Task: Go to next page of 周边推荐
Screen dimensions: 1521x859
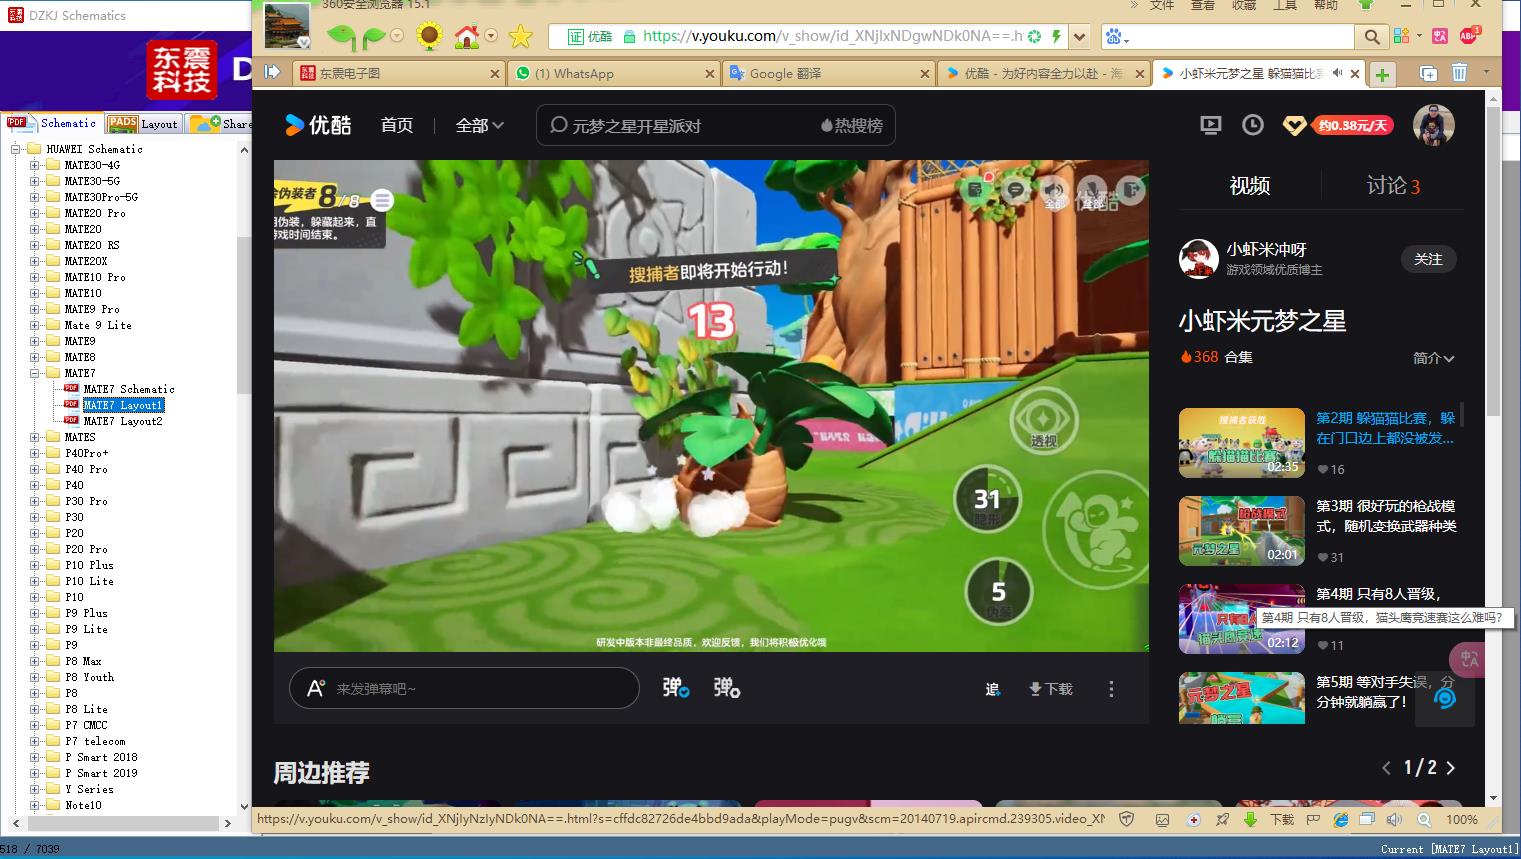Action: click(1451, 768)
